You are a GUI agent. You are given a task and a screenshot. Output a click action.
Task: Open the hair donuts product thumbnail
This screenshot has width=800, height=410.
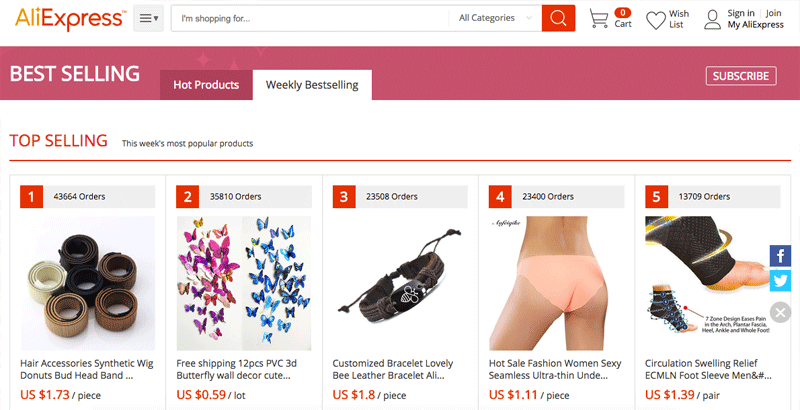tap(88, 283)
